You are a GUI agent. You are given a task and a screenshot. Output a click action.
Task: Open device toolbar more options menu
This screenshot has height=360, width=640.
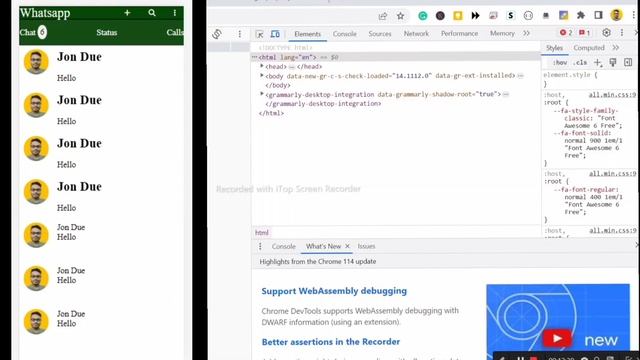[240, 34]
